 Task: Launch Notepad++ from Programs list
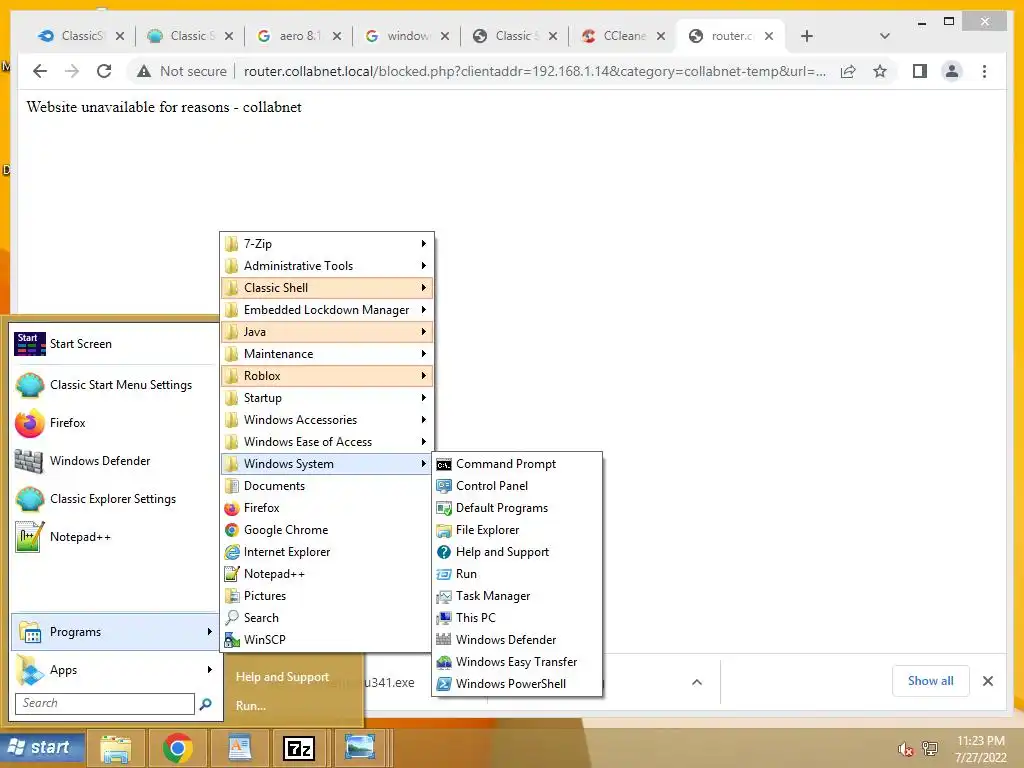click(x=327, y=574)
